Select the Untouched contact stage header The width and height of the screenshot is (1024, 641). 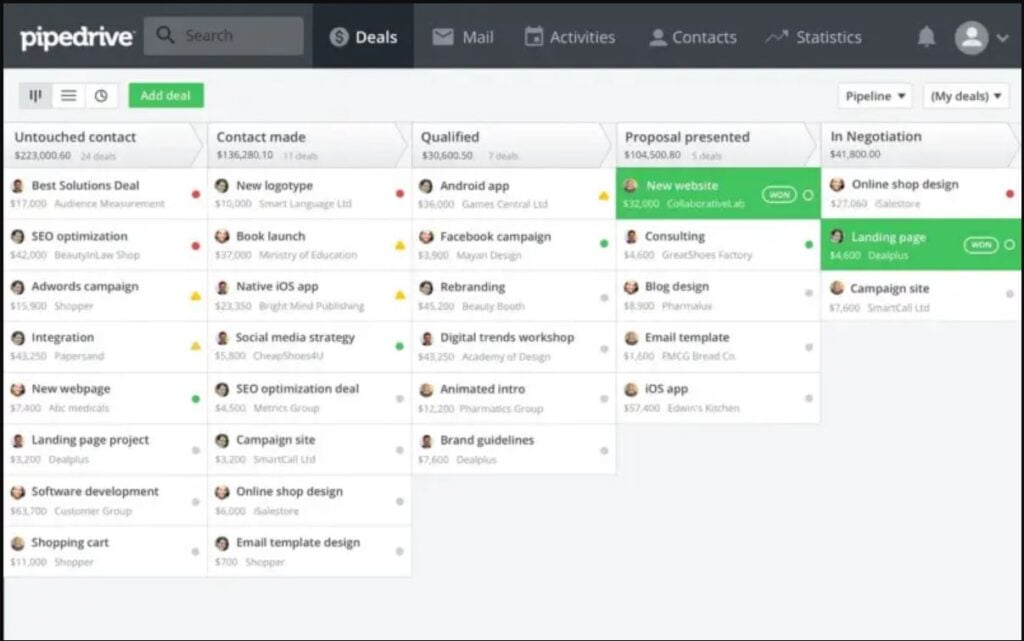[104, 145]
